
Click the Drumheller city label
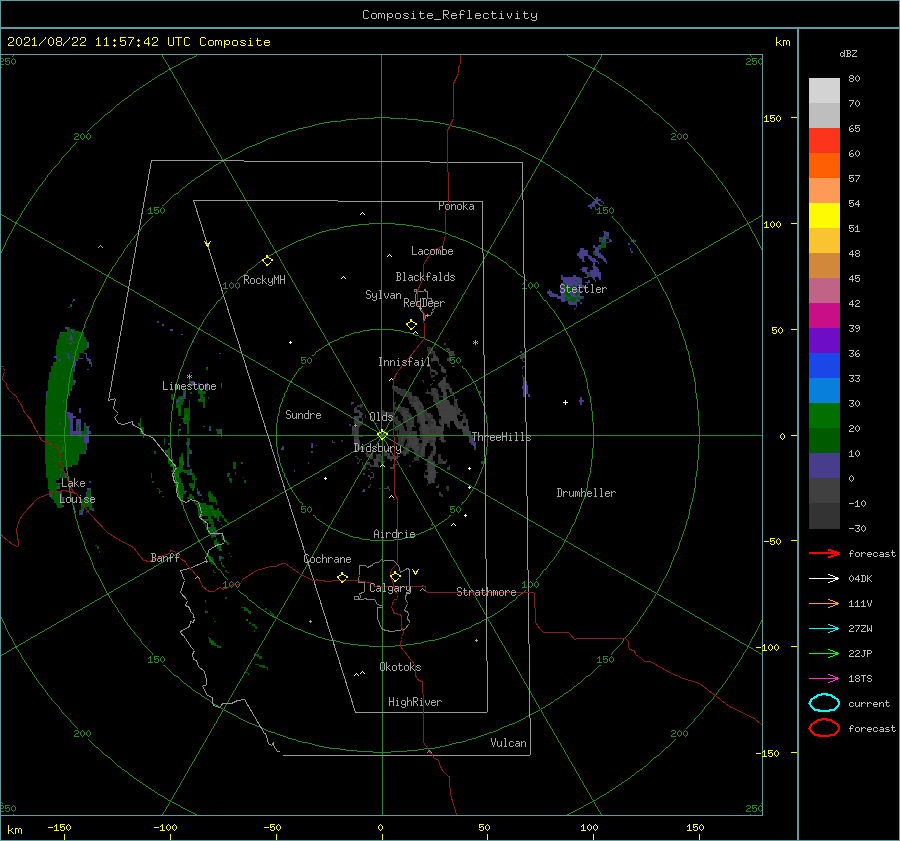(586, 493)
